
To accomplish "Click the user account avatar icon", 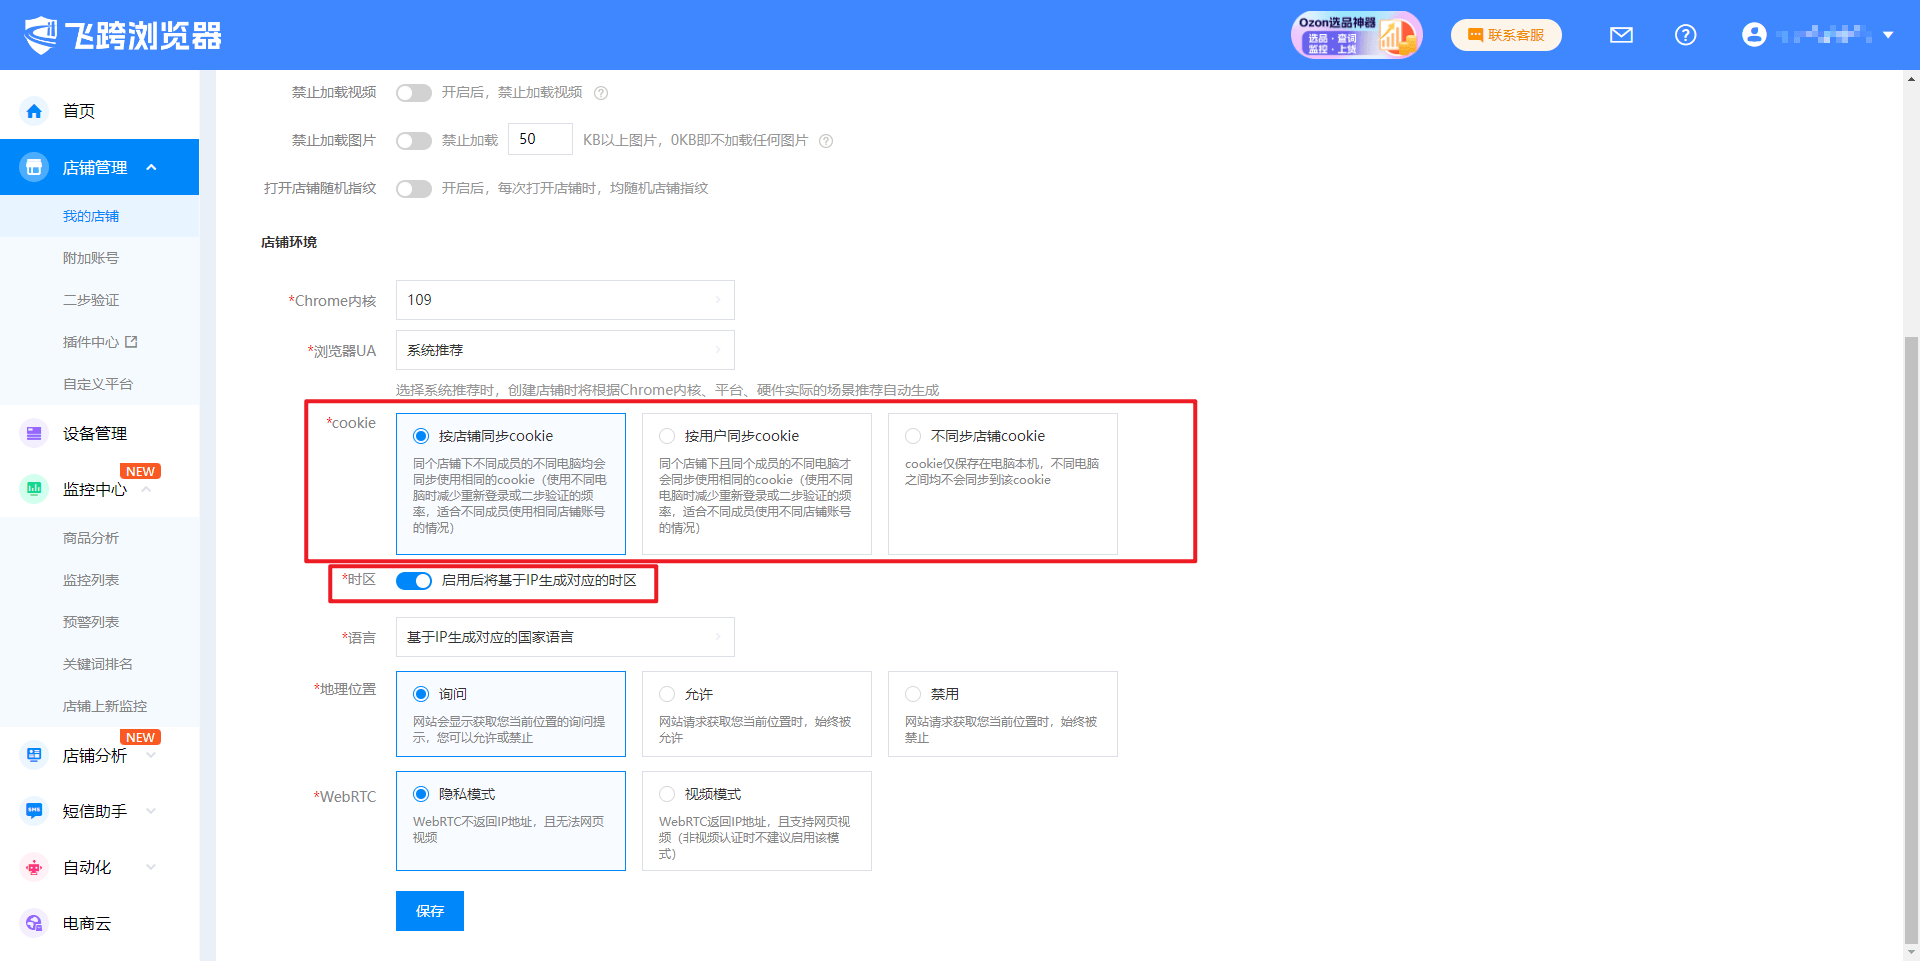I will tap(1754, 35).
